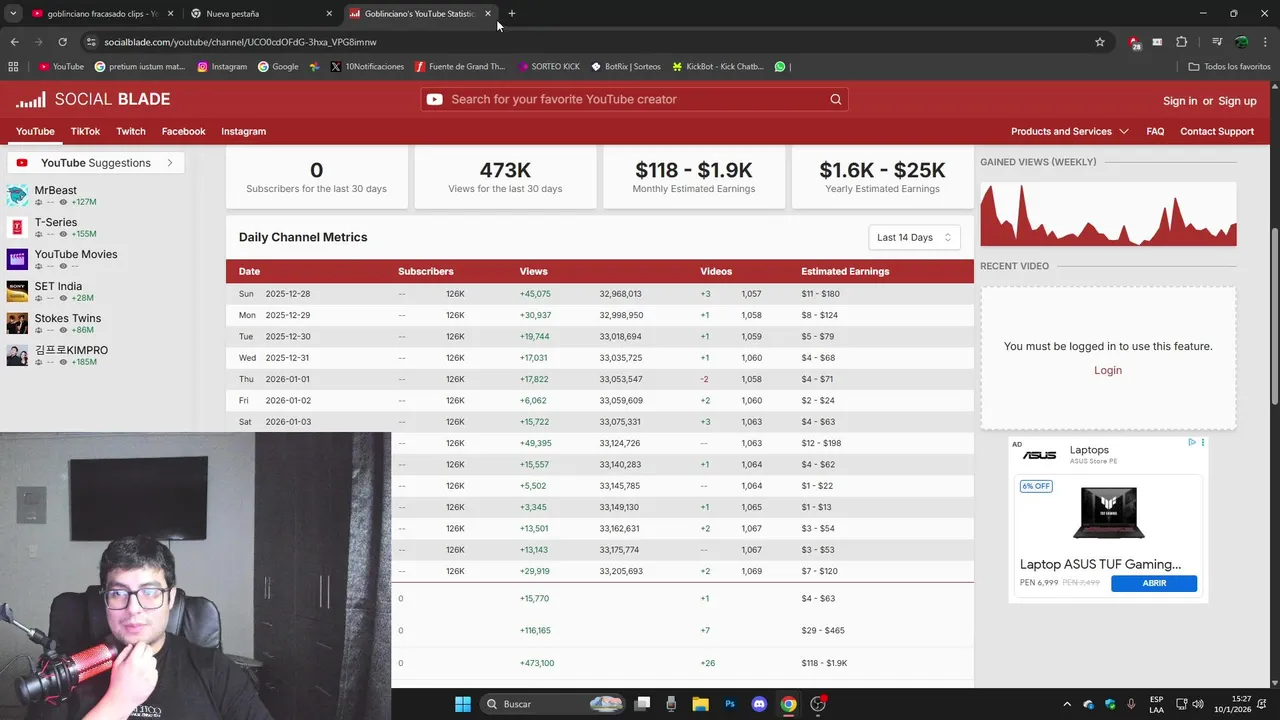Open the Last 14 Days dropdown
The image size is (1280, 720).
[914, 237]
